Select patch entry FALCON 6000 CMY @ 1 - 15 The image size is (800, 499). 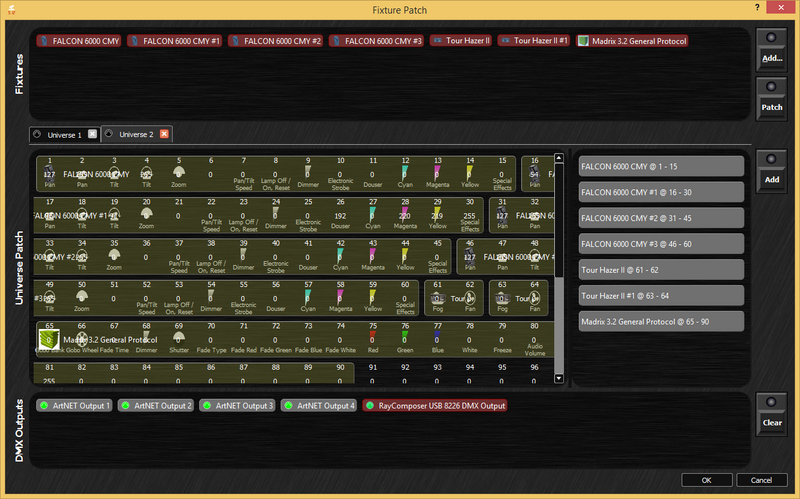[x=661, y=166]
